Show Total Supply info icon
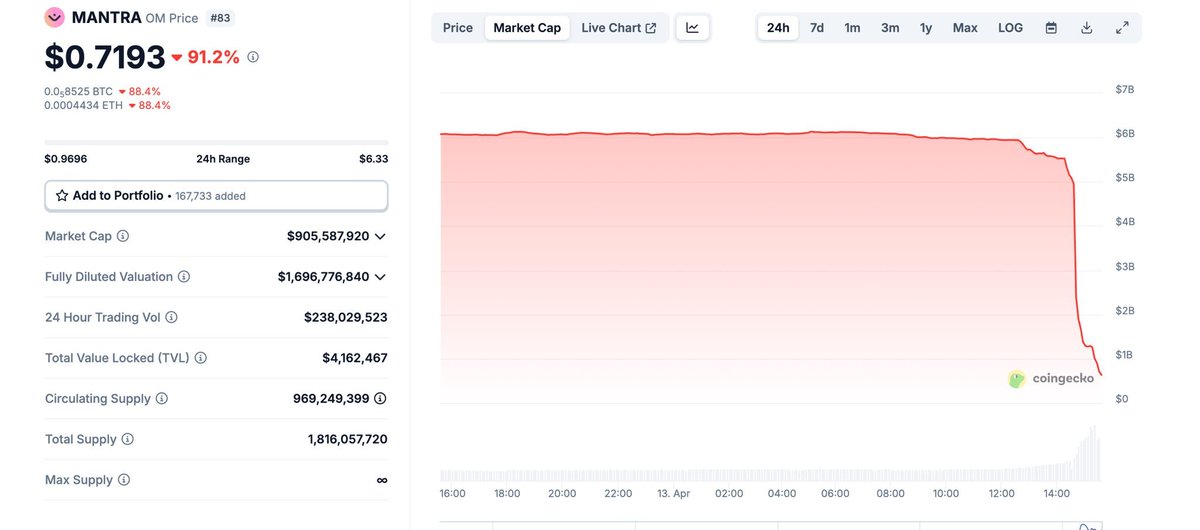1200x530 pixels. tap(128, 439)
